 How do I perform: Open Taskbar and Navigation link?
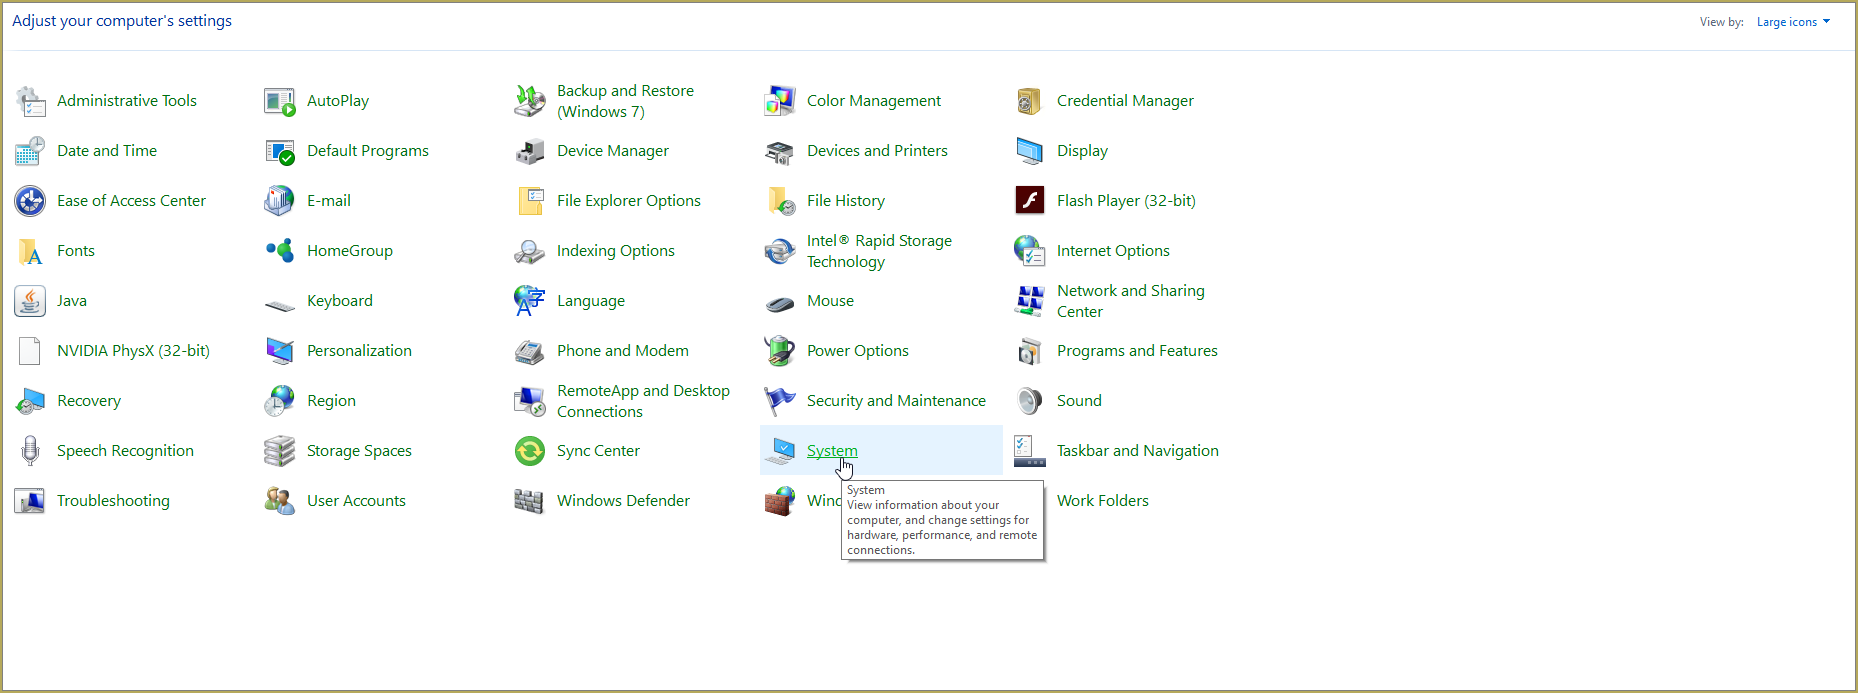coord(1138,451)
